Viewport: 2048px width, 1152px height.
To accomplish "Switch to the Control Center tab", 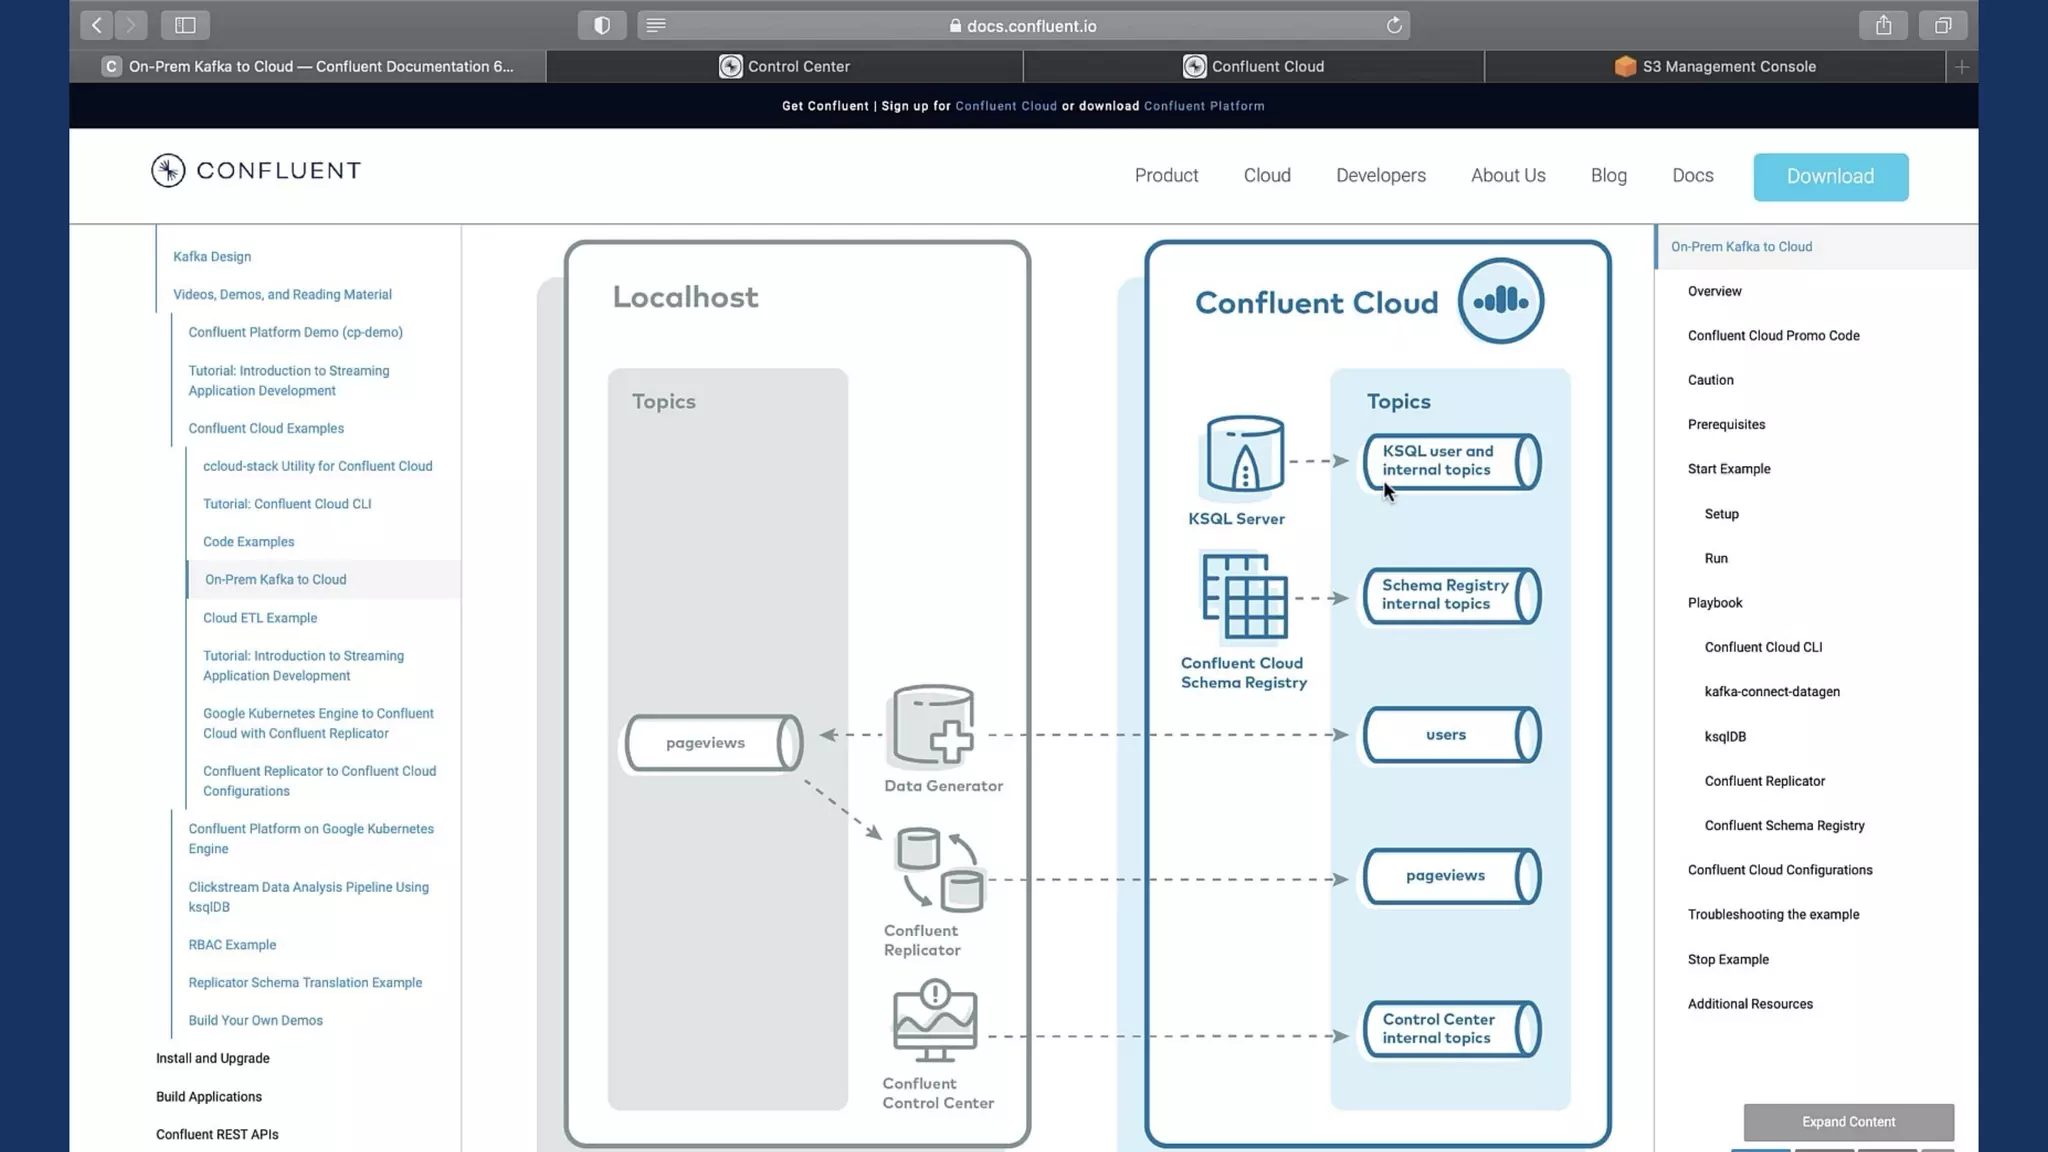I will [x=785, y=66].
